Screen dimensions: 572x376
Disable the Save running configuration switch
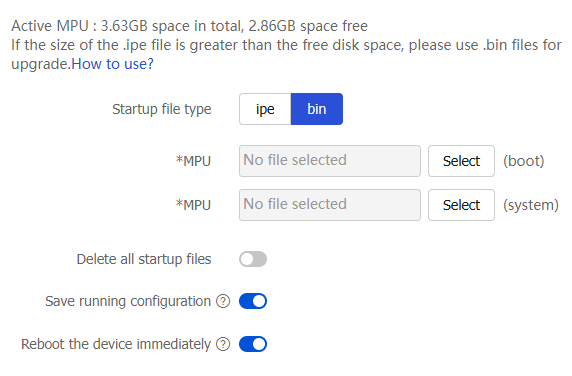click(253, 301)
